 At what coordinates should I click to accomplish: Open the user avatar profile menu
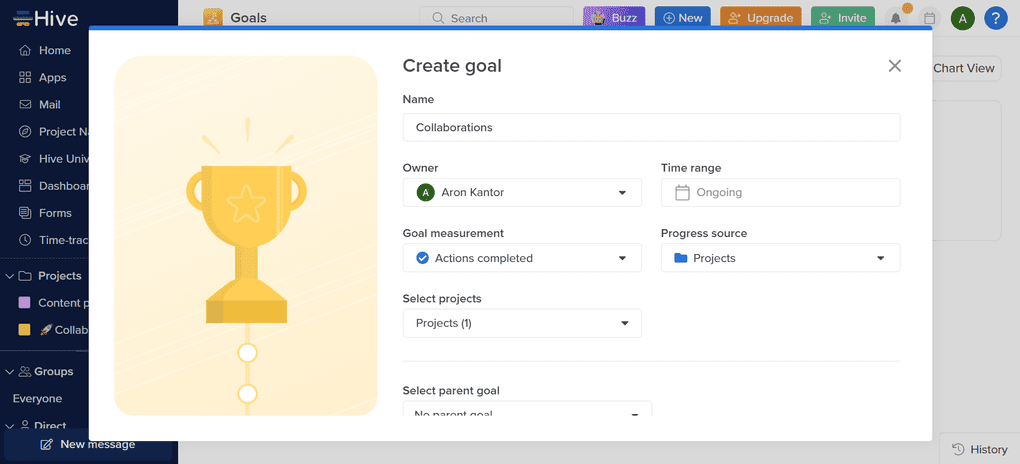pos(962,18)
